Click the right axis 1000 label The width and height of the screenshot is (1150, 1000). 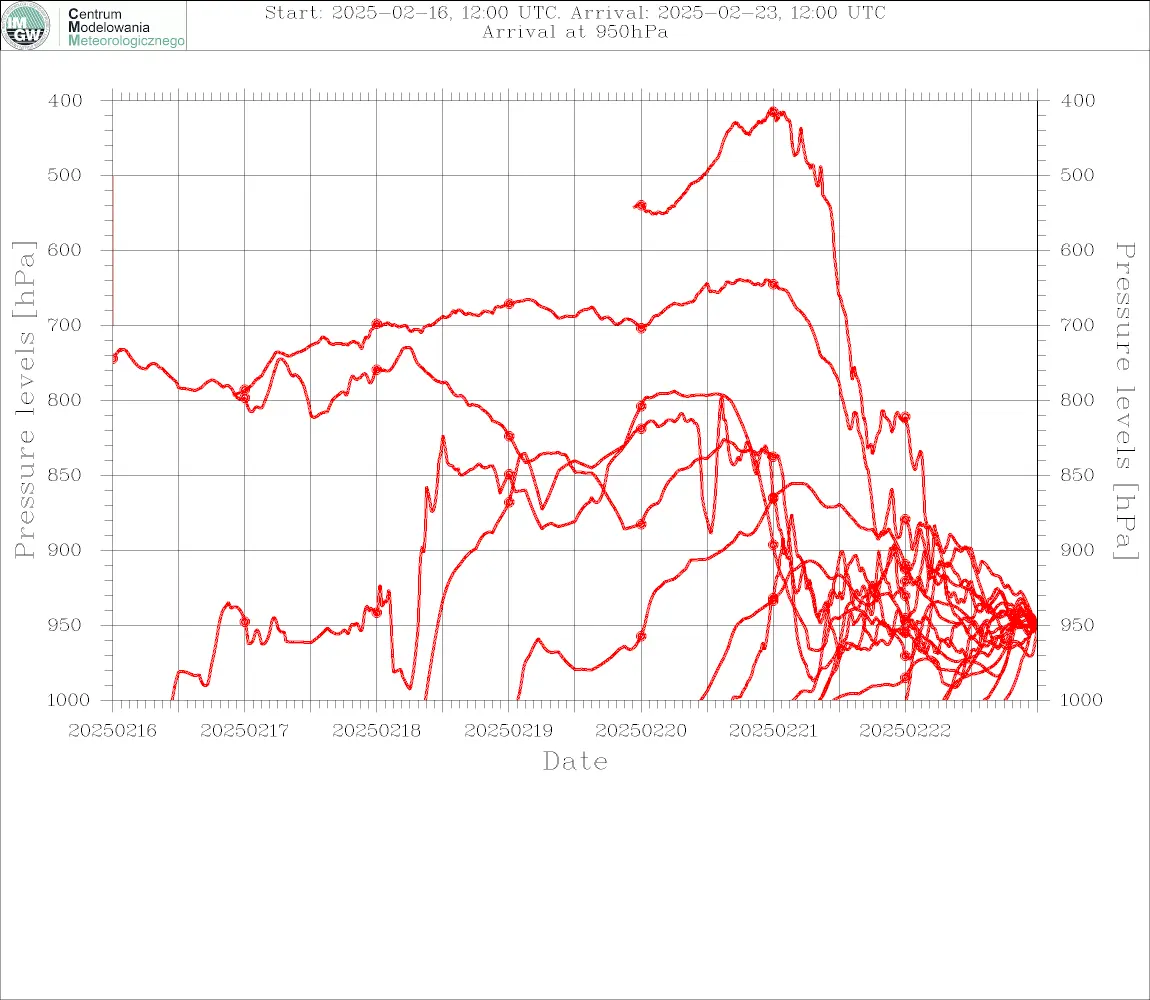[1081, 700]
